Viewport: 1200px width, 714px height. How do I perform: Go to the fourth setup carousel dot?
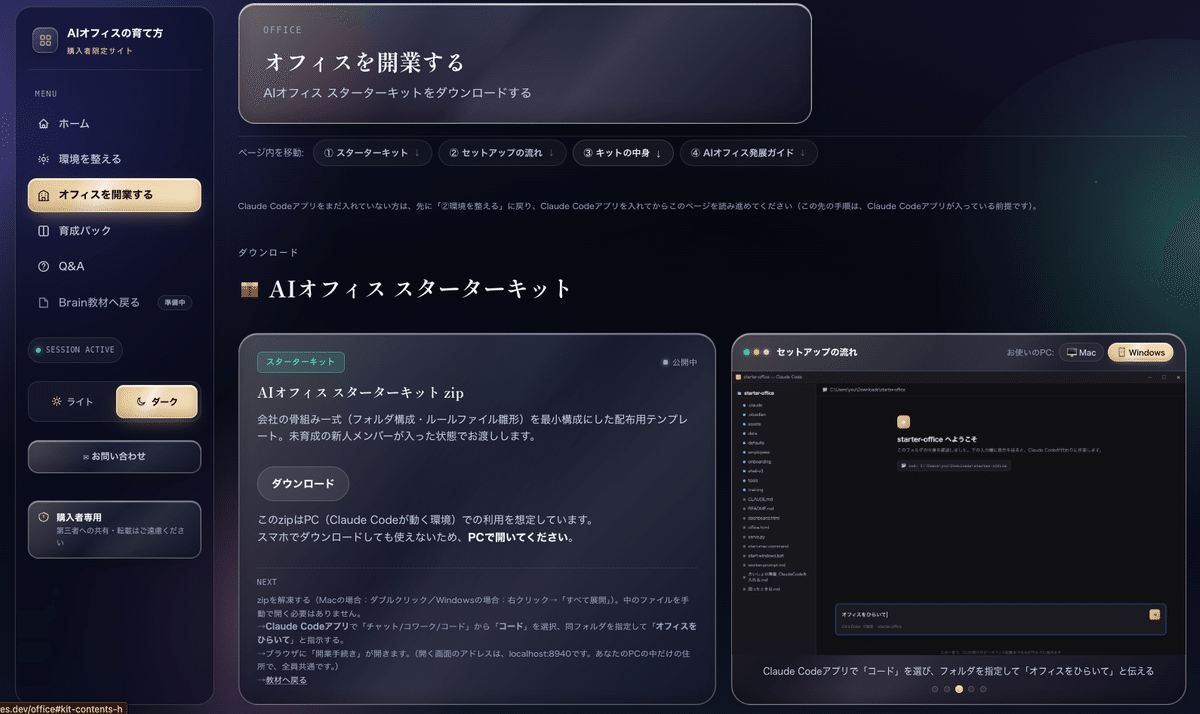point(971,689)
